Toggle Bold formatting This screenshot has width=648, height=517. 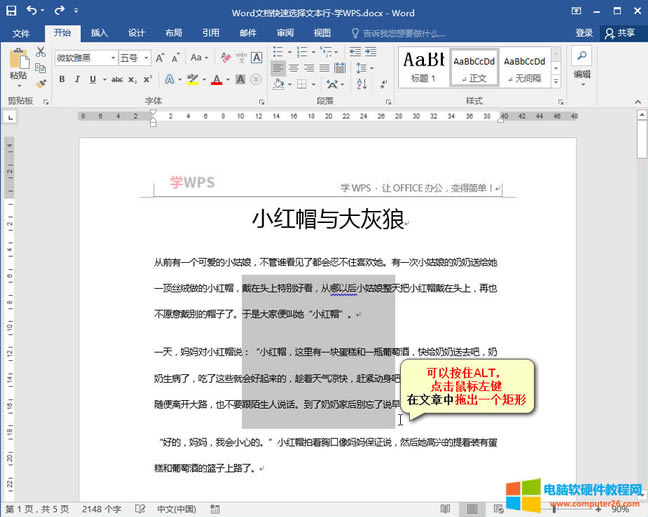coord(61,80)
